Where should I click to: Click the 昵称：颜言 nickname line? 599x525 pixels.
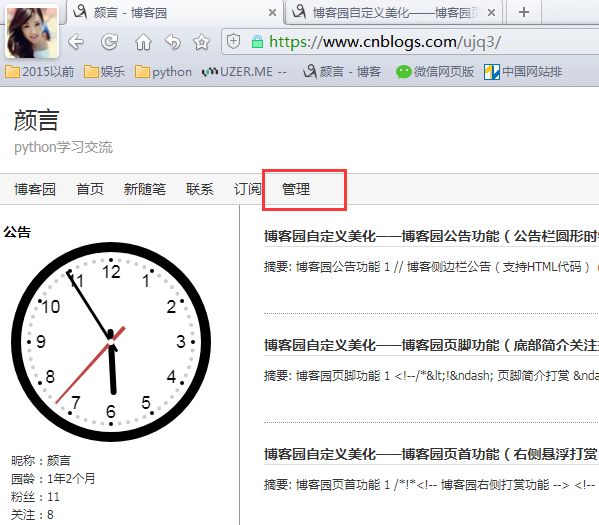pos(41,460)
